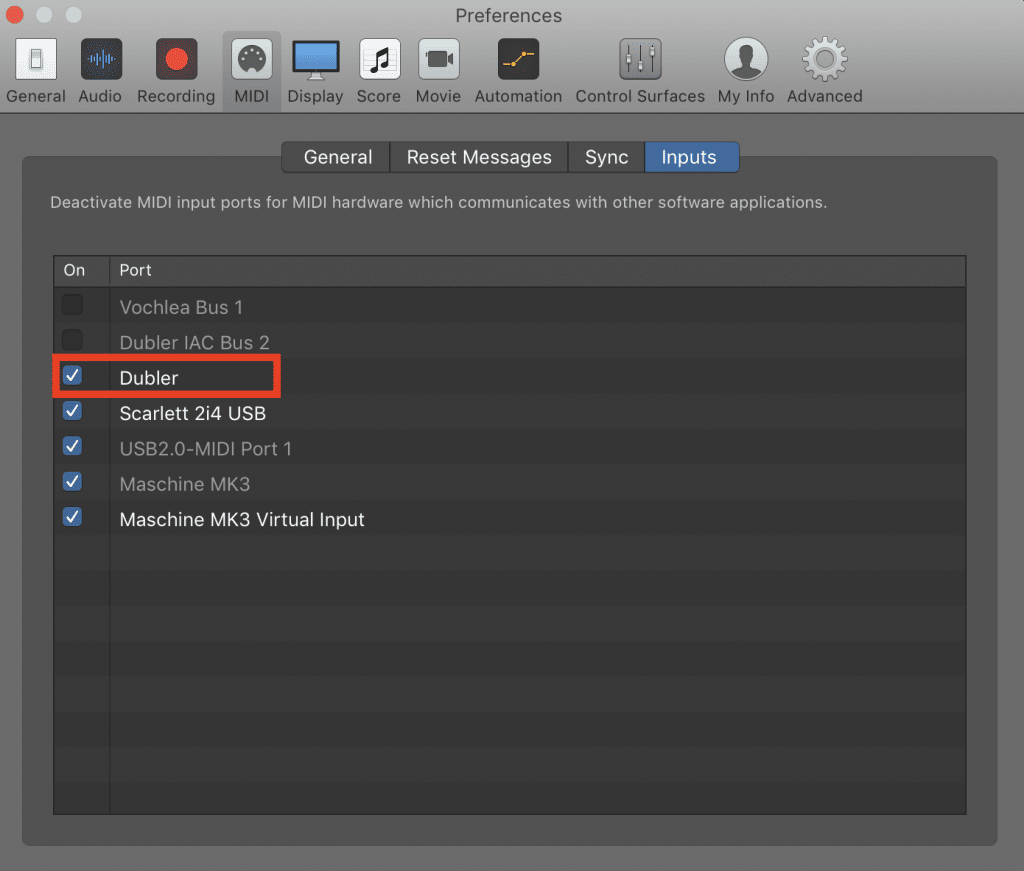1024x871 pixels.
Task: Open the Recording preferences icon
Action: click(176, 59)
